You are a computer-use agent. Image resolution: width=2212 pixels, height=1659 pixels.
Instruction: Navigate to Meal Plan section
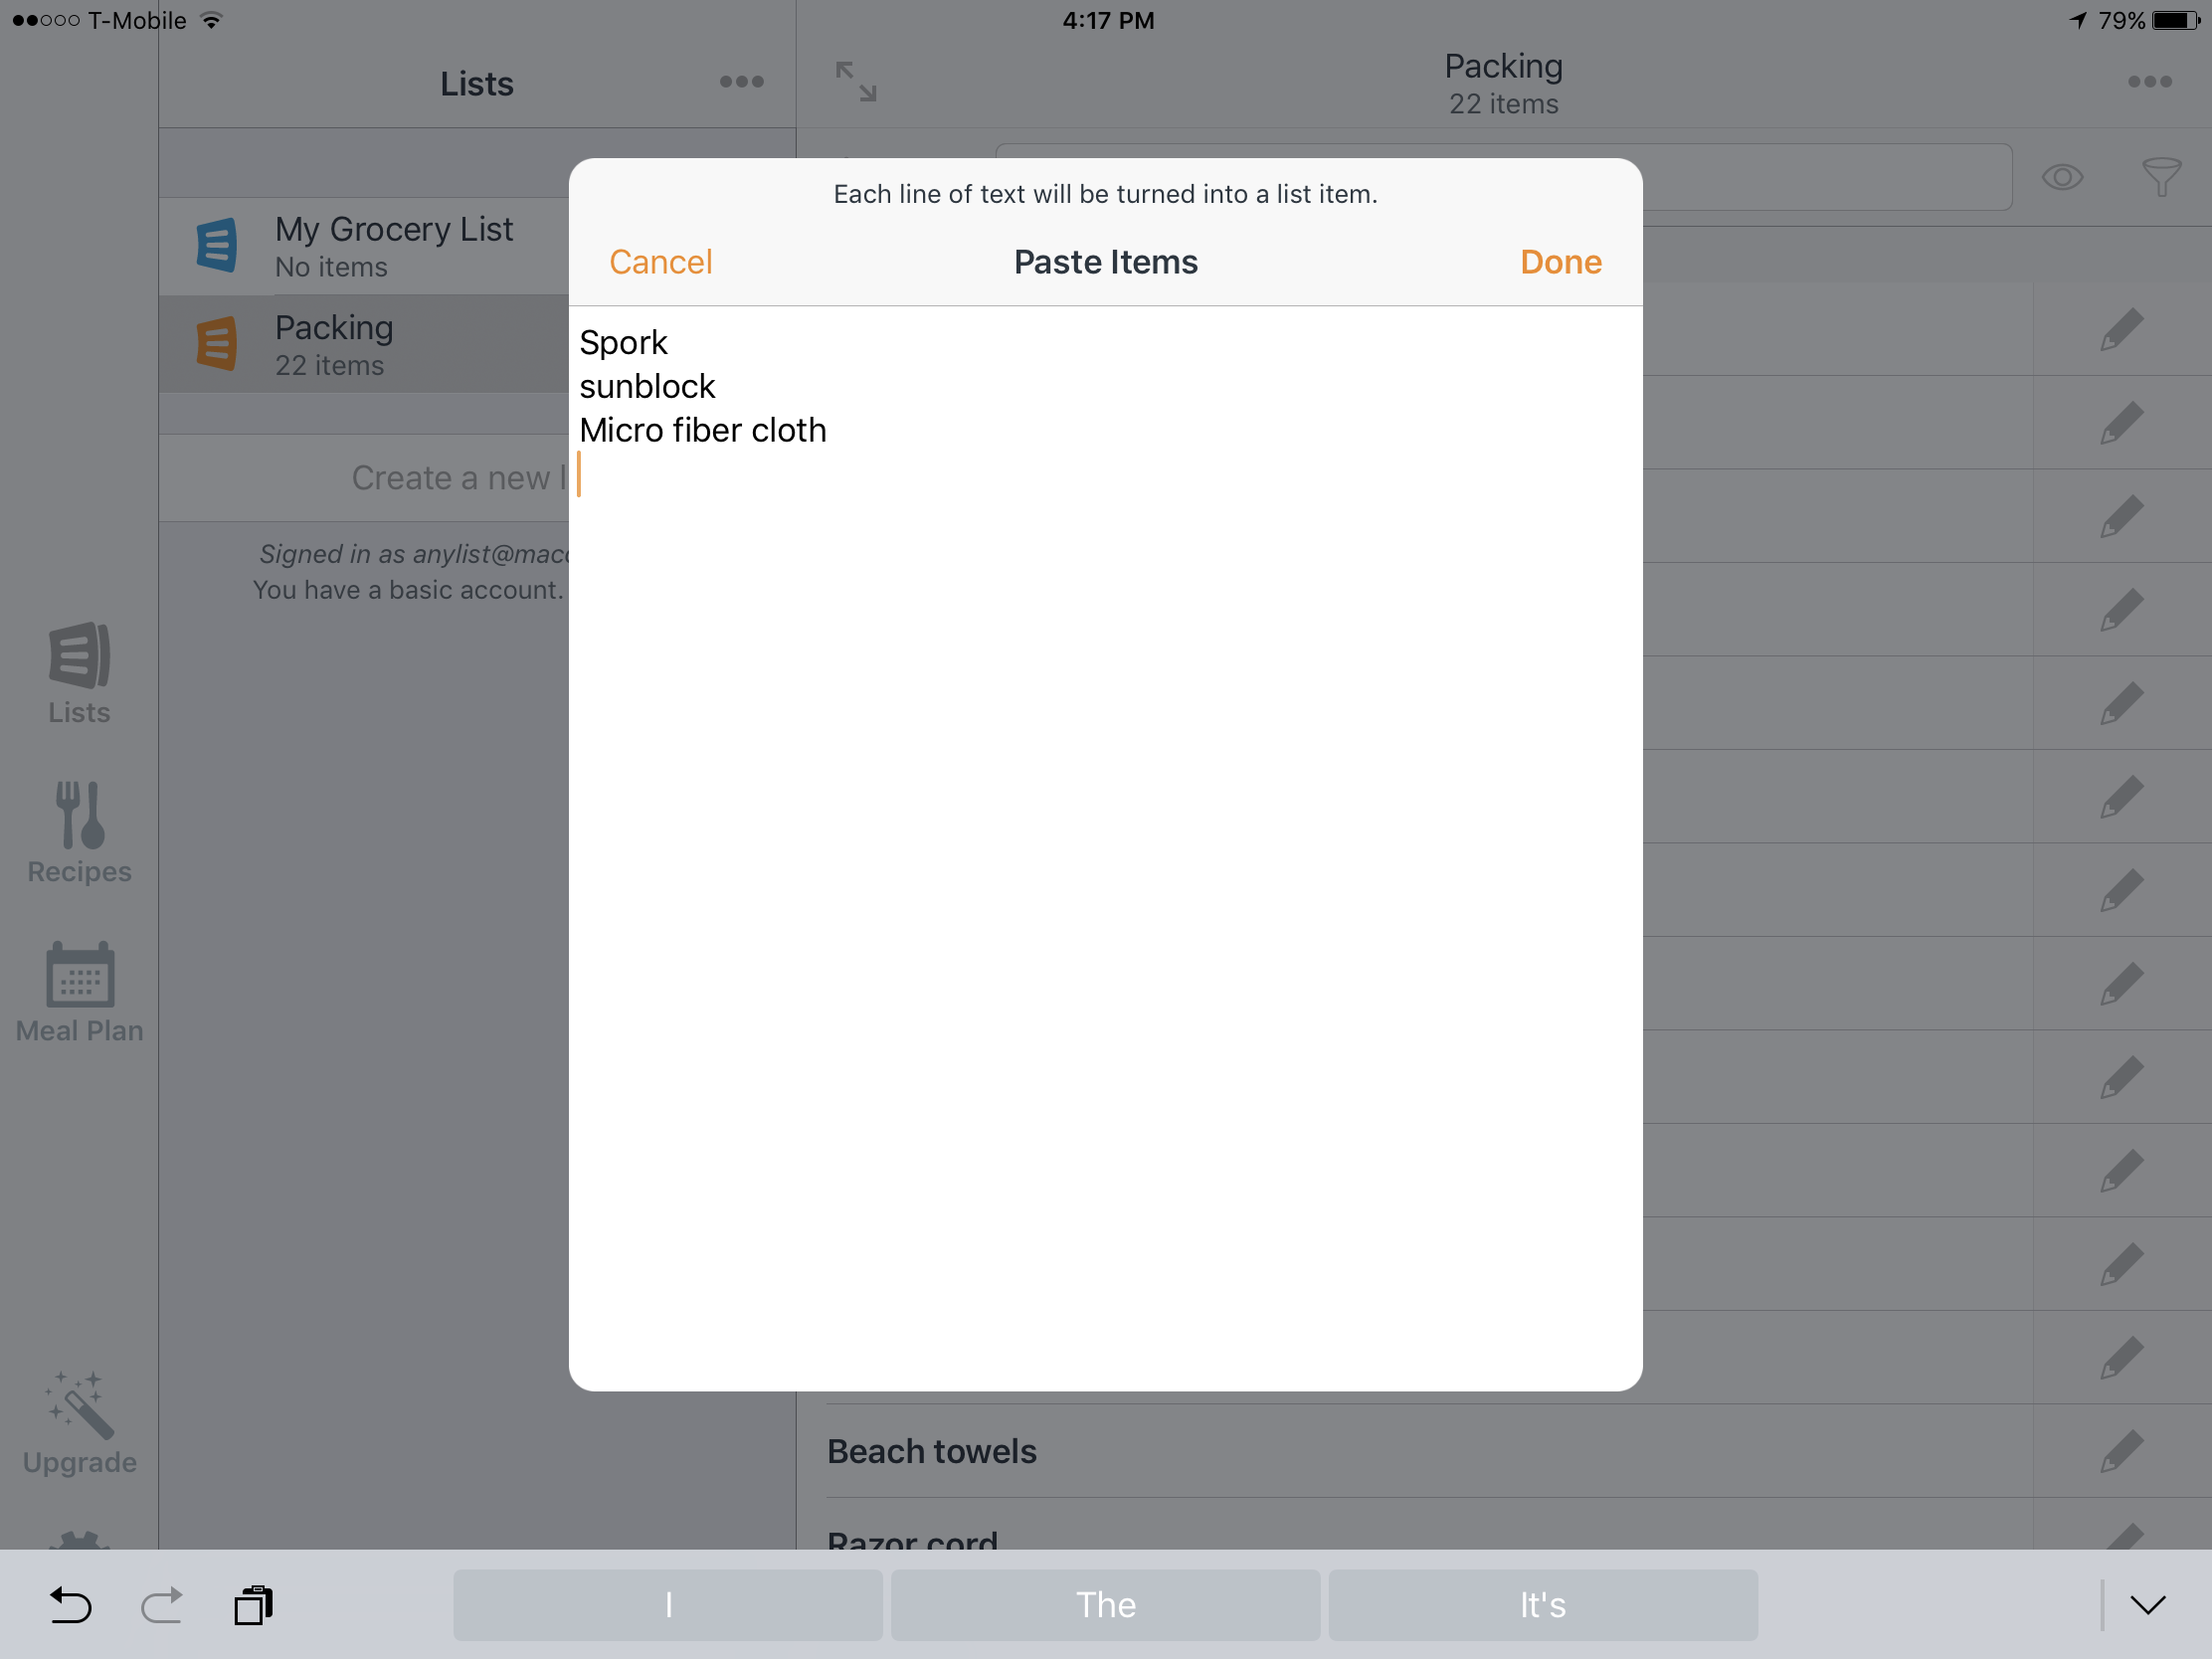click(x=81, y=992)
